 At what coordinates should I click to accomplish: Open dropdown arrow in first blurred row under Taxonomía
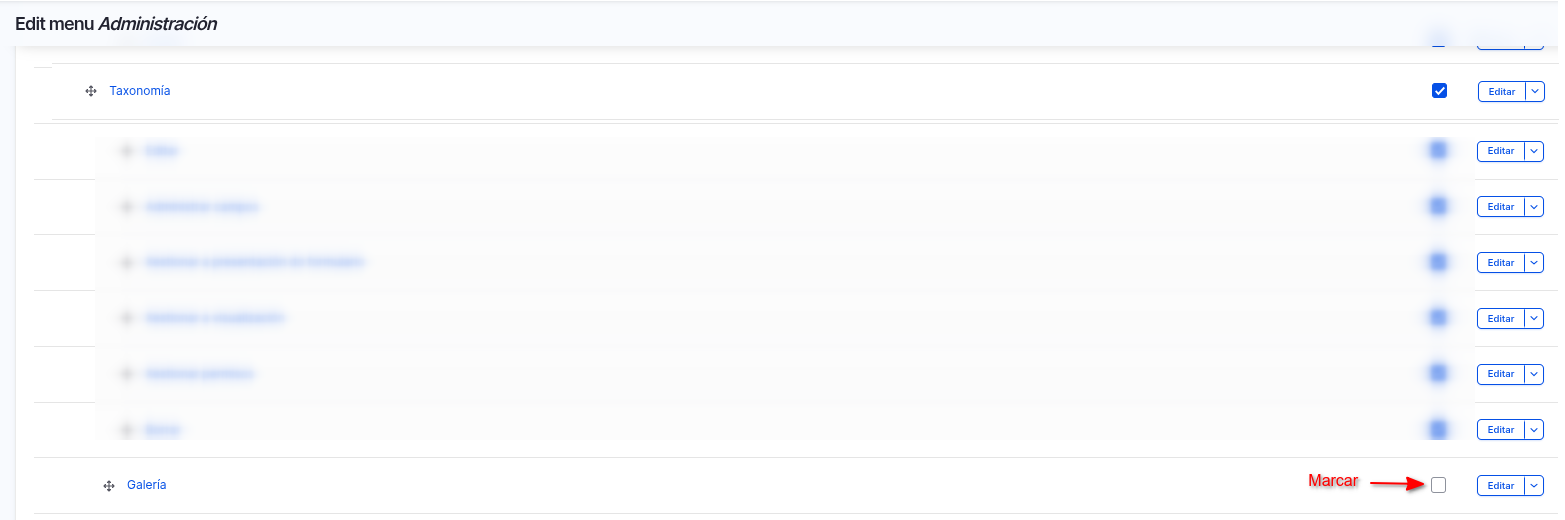[1534, 152]
